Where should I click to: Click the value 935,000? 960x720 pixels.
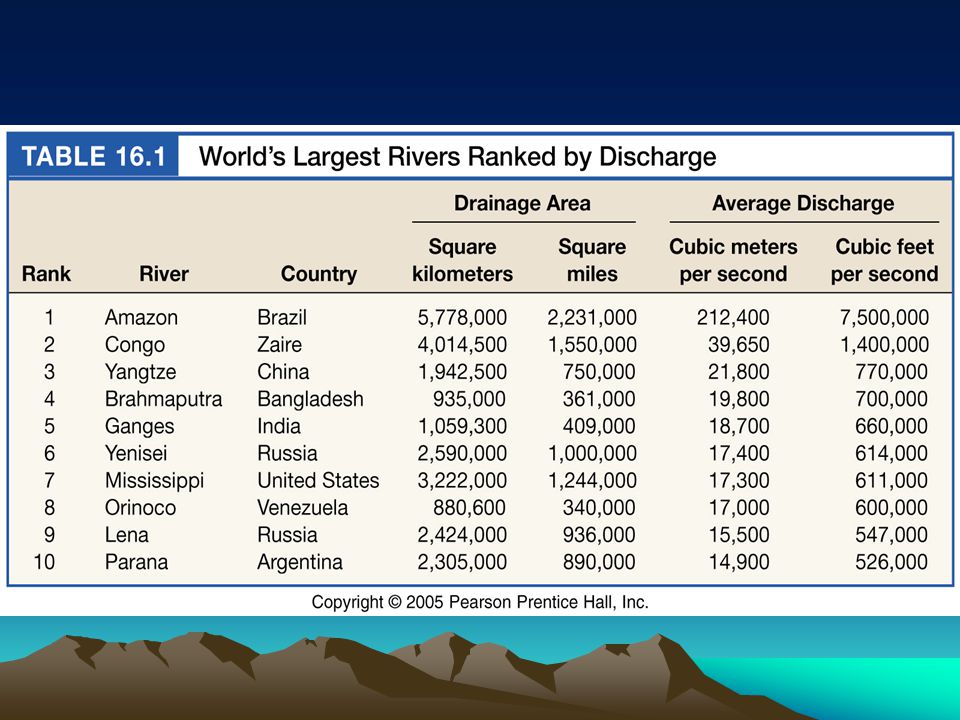[470, 399]
